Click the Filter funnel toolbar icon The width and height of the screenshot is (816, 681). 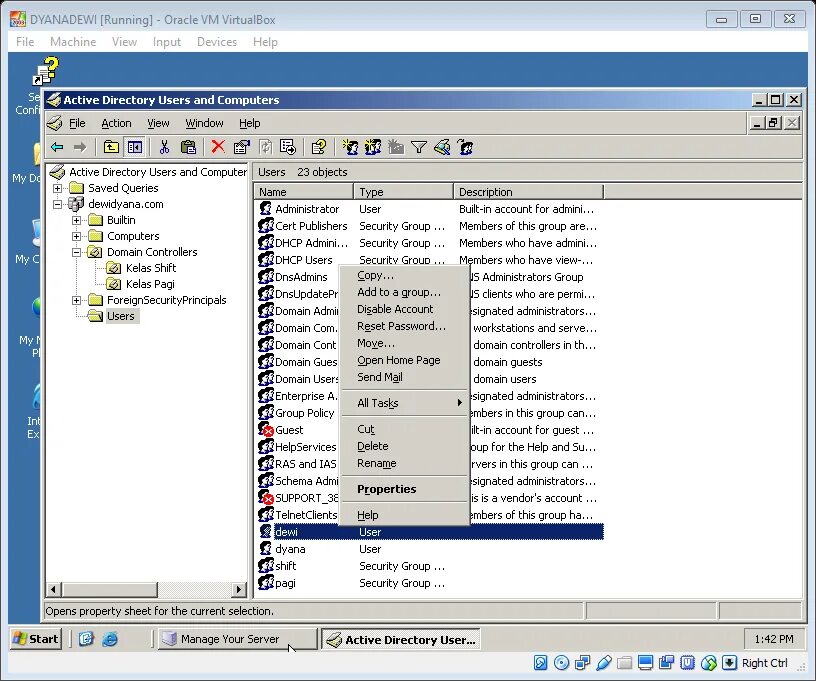[x=419, y=148]
